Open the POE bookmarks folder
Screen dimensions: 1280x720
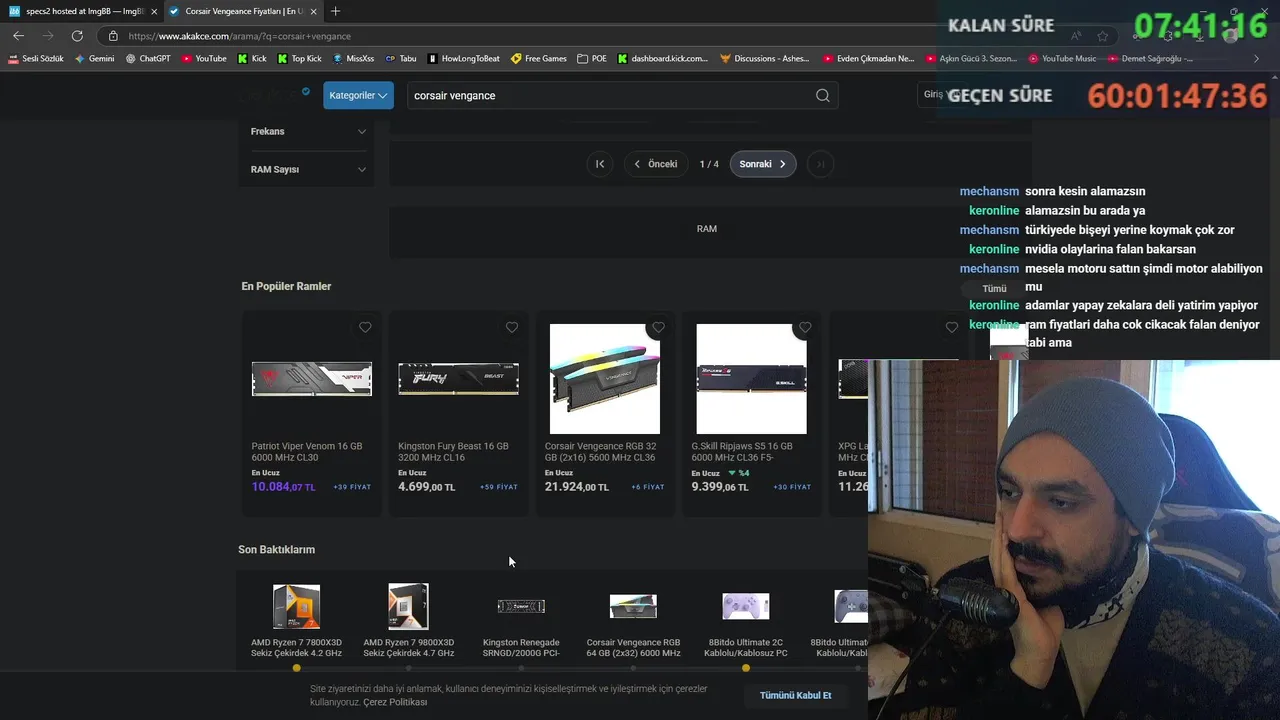592,58
